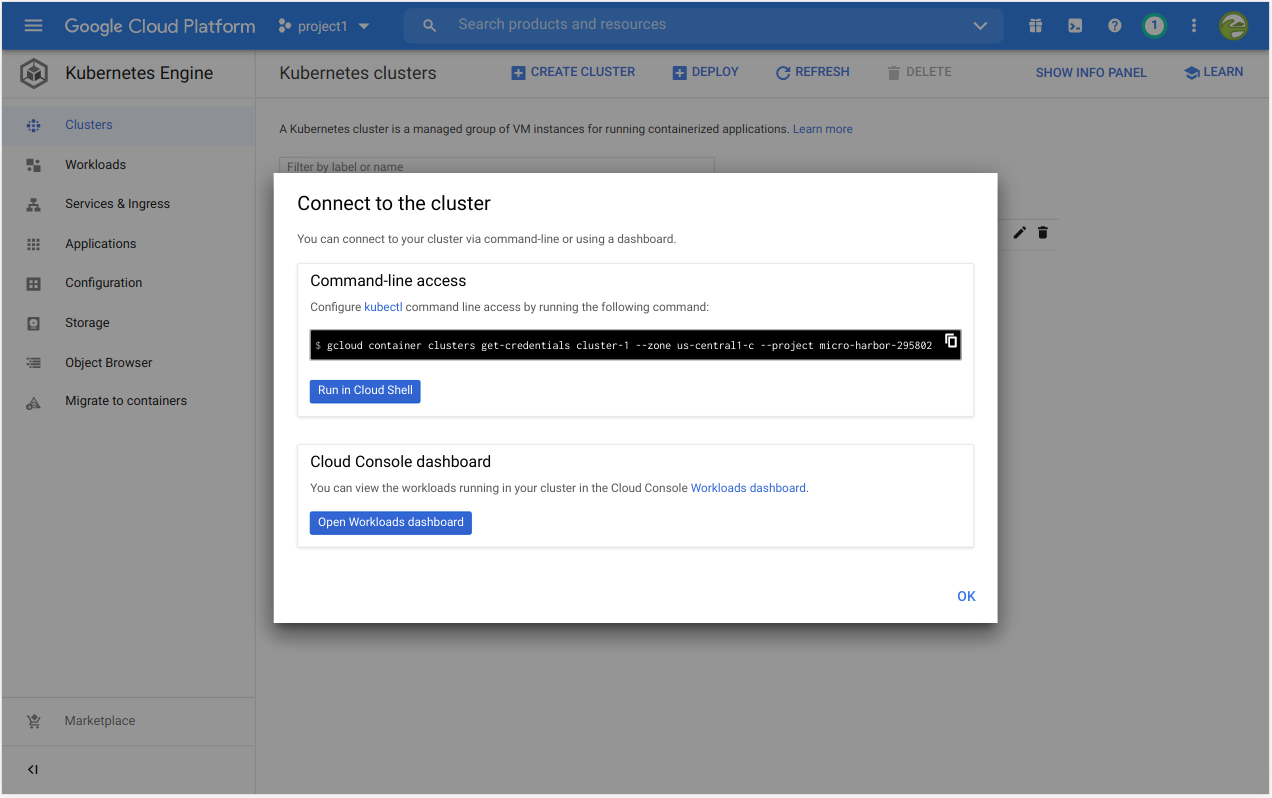Viewport: 1272px width, 798px height.
Task: Edit the cluster with pencil icon
Action: pyautogui.click(x=1020, y=233)
